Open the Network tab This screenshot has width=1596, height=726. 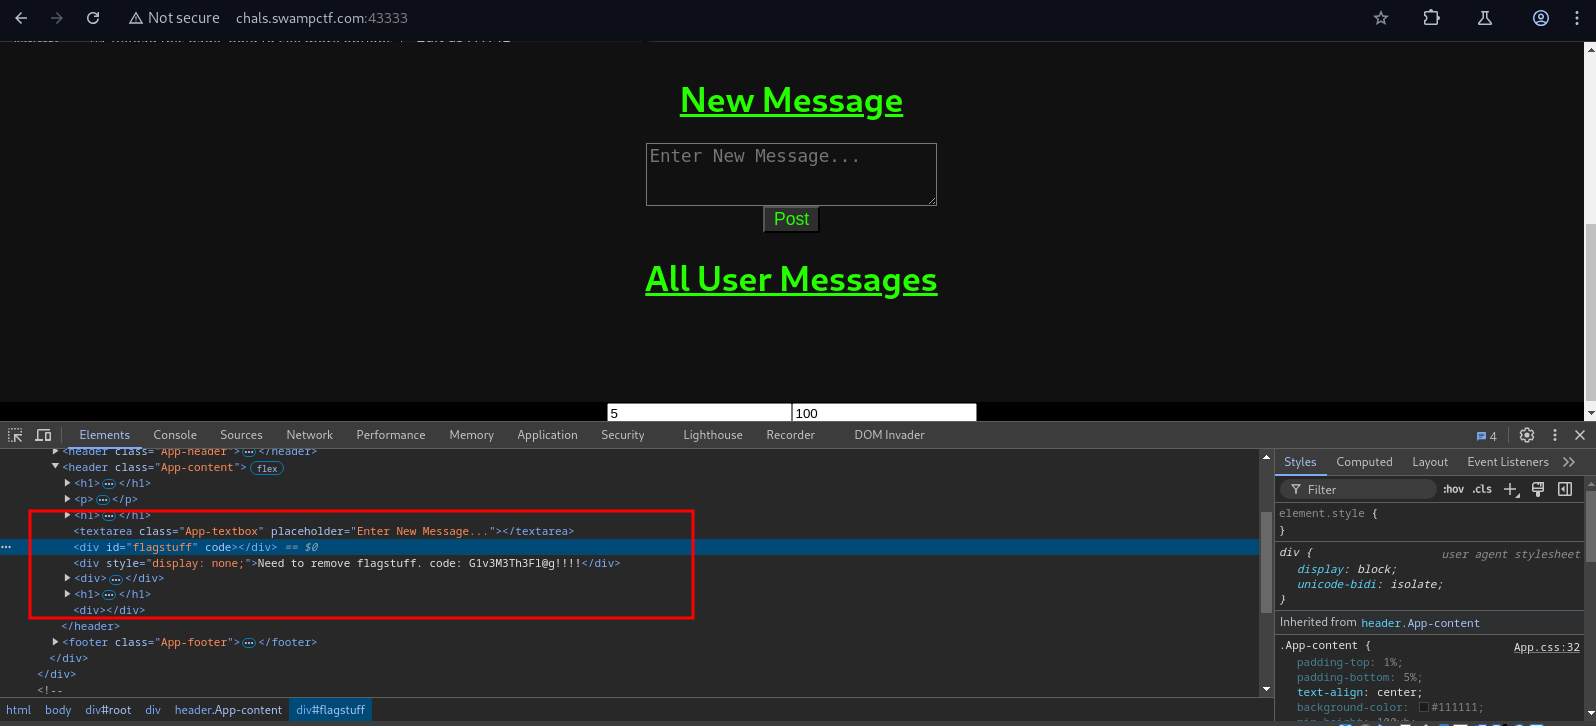coord(309,435)
